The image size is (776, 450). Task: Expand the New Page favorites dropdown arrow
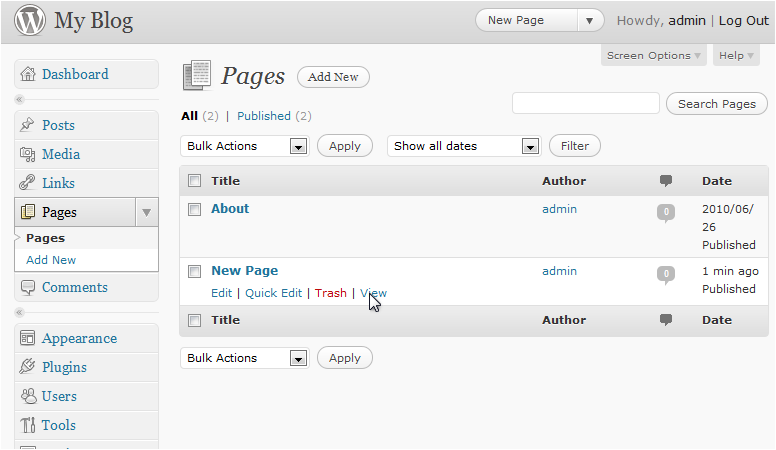589,21
